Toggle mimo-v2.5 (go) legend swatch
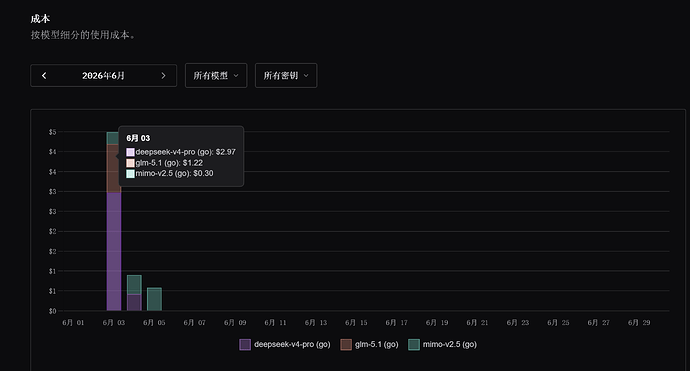Image resolution: width=690 pixels, height=371 pixels. pyautogui.click(x=414, y=345)
